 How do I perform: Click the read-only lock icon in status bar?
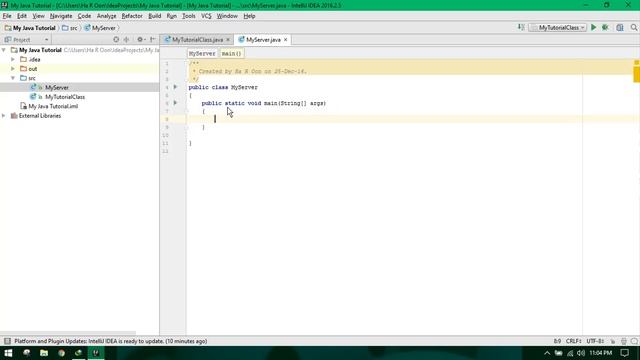tap(613, 341)
